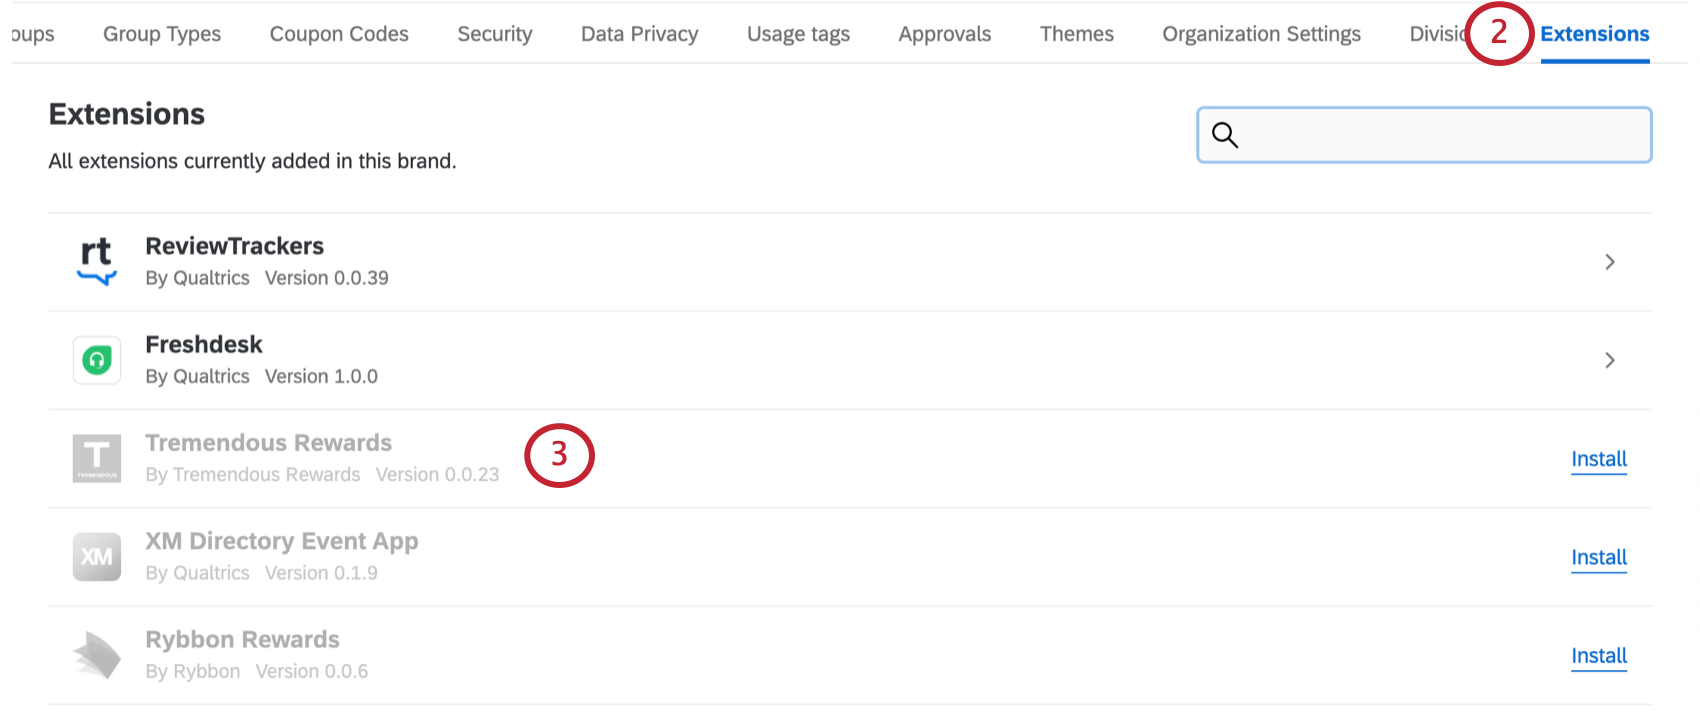Click the Rybbon Rewards paper icon
The width and height of the screenshot is (1700, 724).
click(x=97, y=655)
